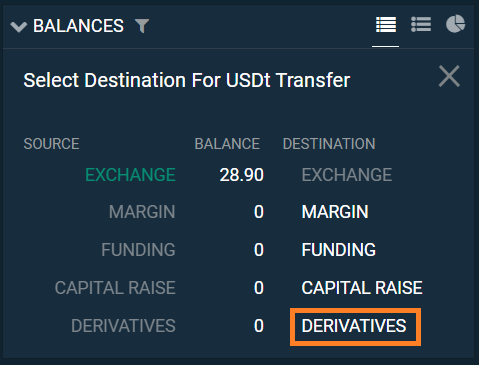Select Margin as transfer destination
479x365 pixels.
[x=335, y=212]
